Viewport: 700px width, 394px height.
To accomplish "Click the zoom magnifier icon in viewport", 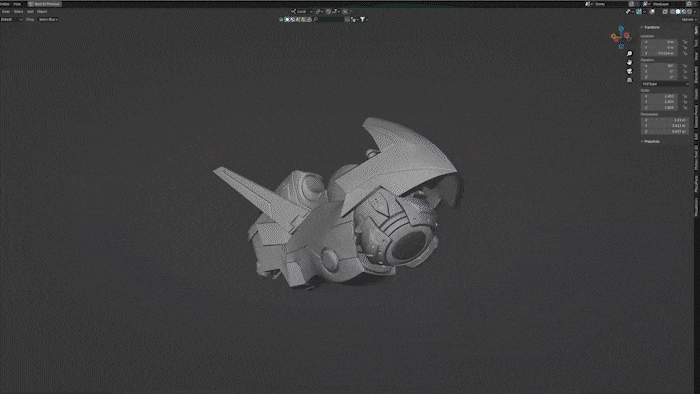I will 629,54.
